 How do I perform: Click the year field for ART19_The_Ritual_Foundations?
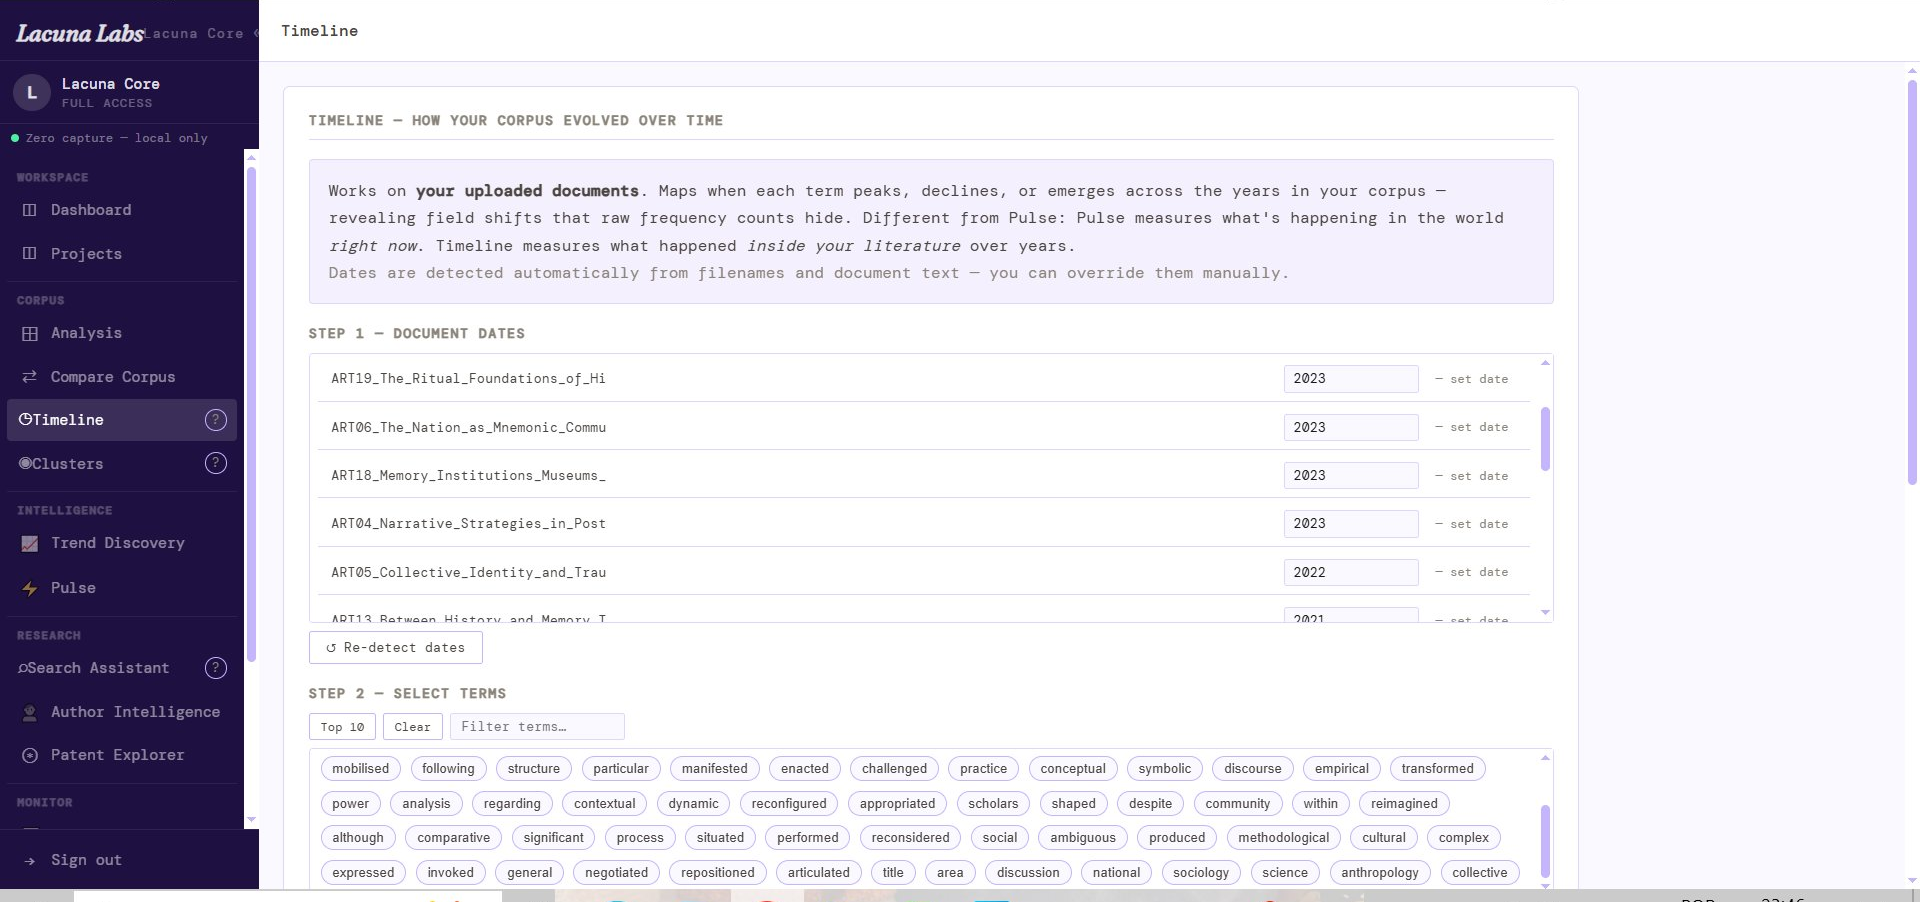pos(1351,379)
